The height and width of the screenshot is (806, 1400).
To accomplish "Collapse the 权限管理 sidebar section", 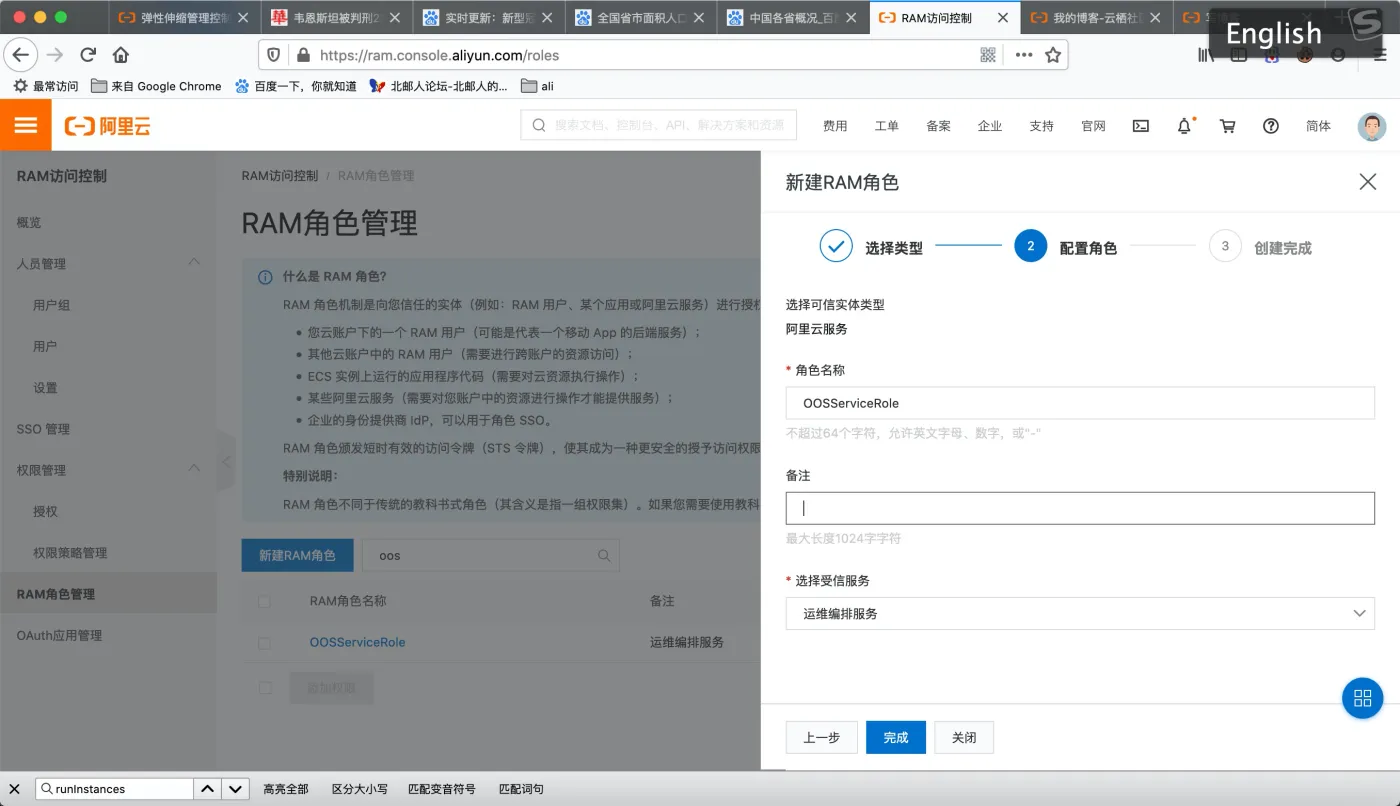I will (x=194, y=468).
